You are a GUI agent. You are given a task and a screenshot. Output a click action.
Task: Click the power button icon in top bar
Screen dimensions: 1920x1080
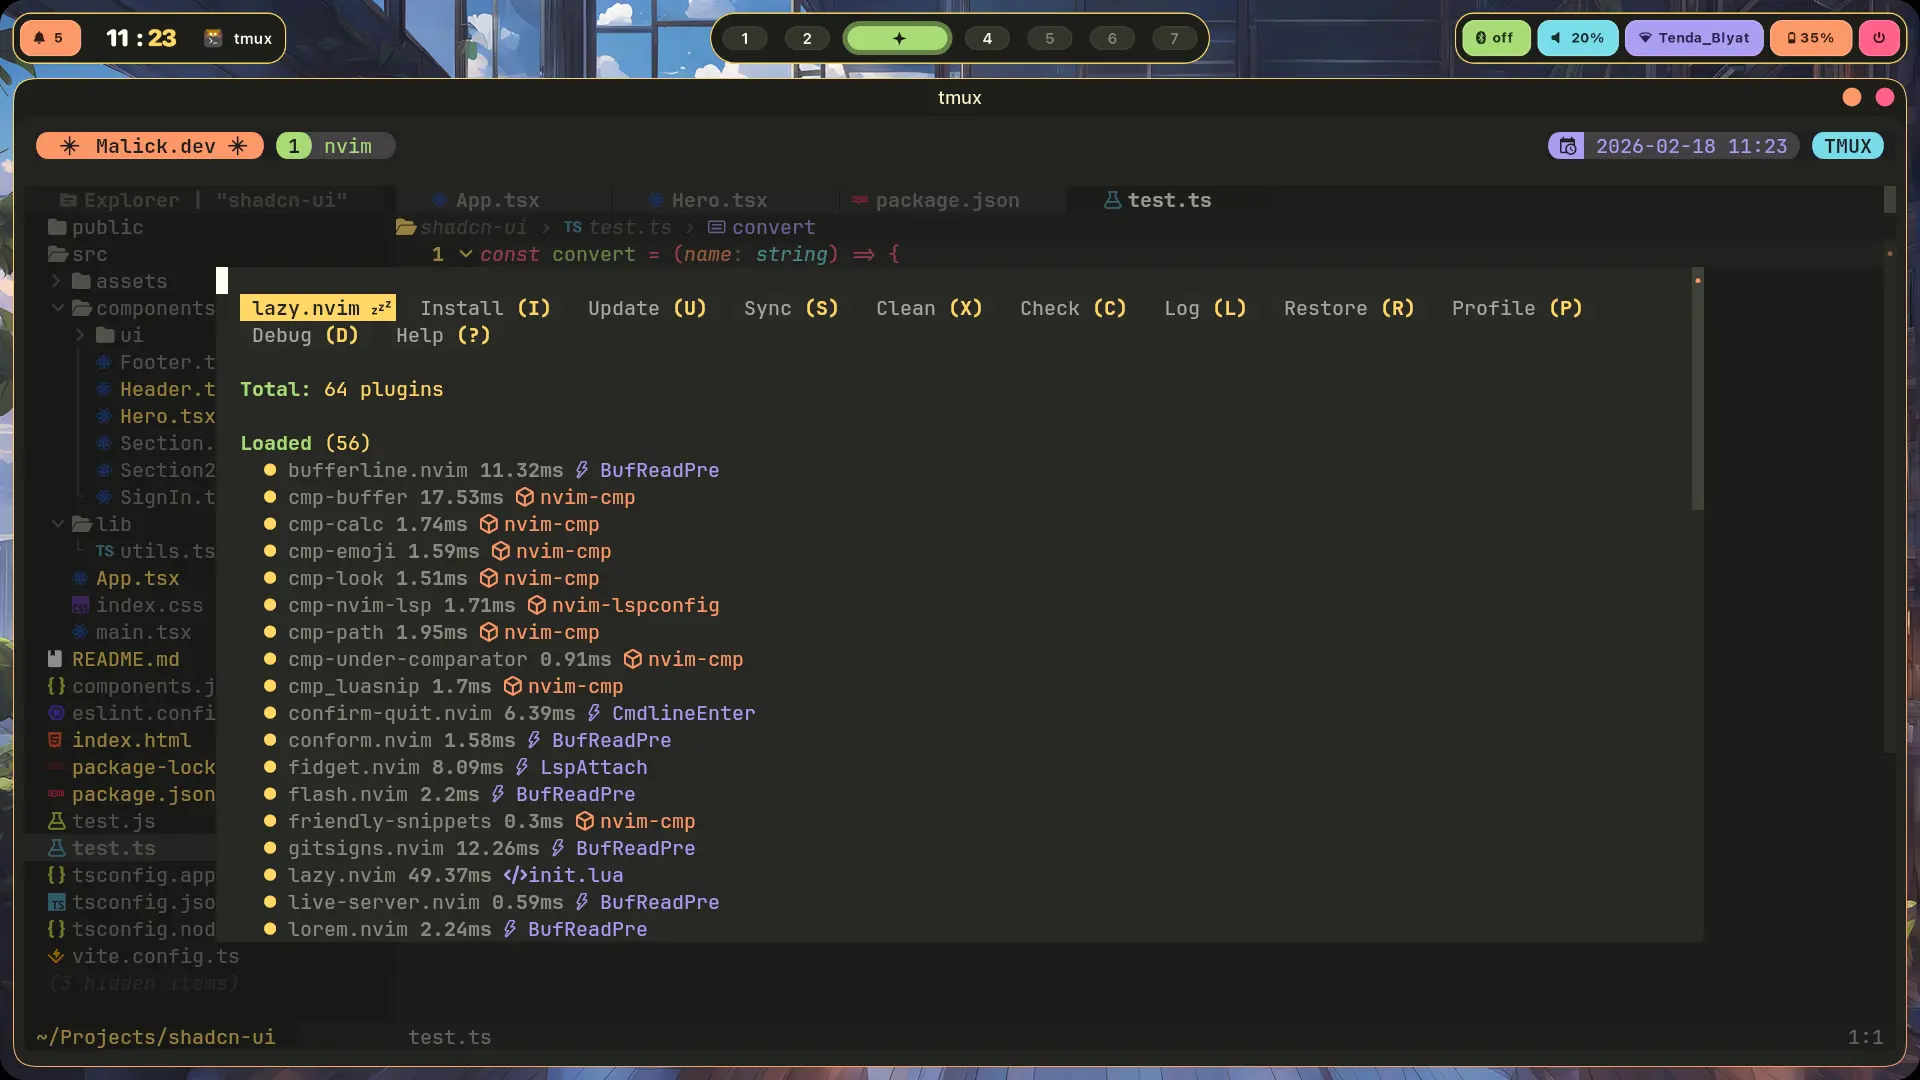(1879, 38)
